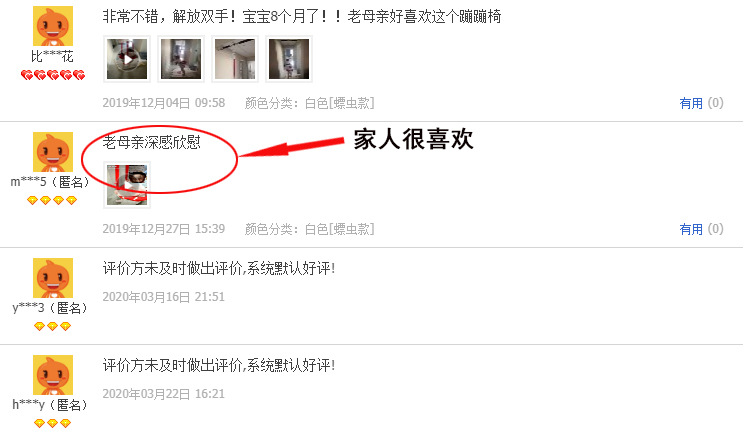Mark the 2019年12月27日 review as 有用
Viewport: 750px width, 433px height.
[x=691, y=229]
